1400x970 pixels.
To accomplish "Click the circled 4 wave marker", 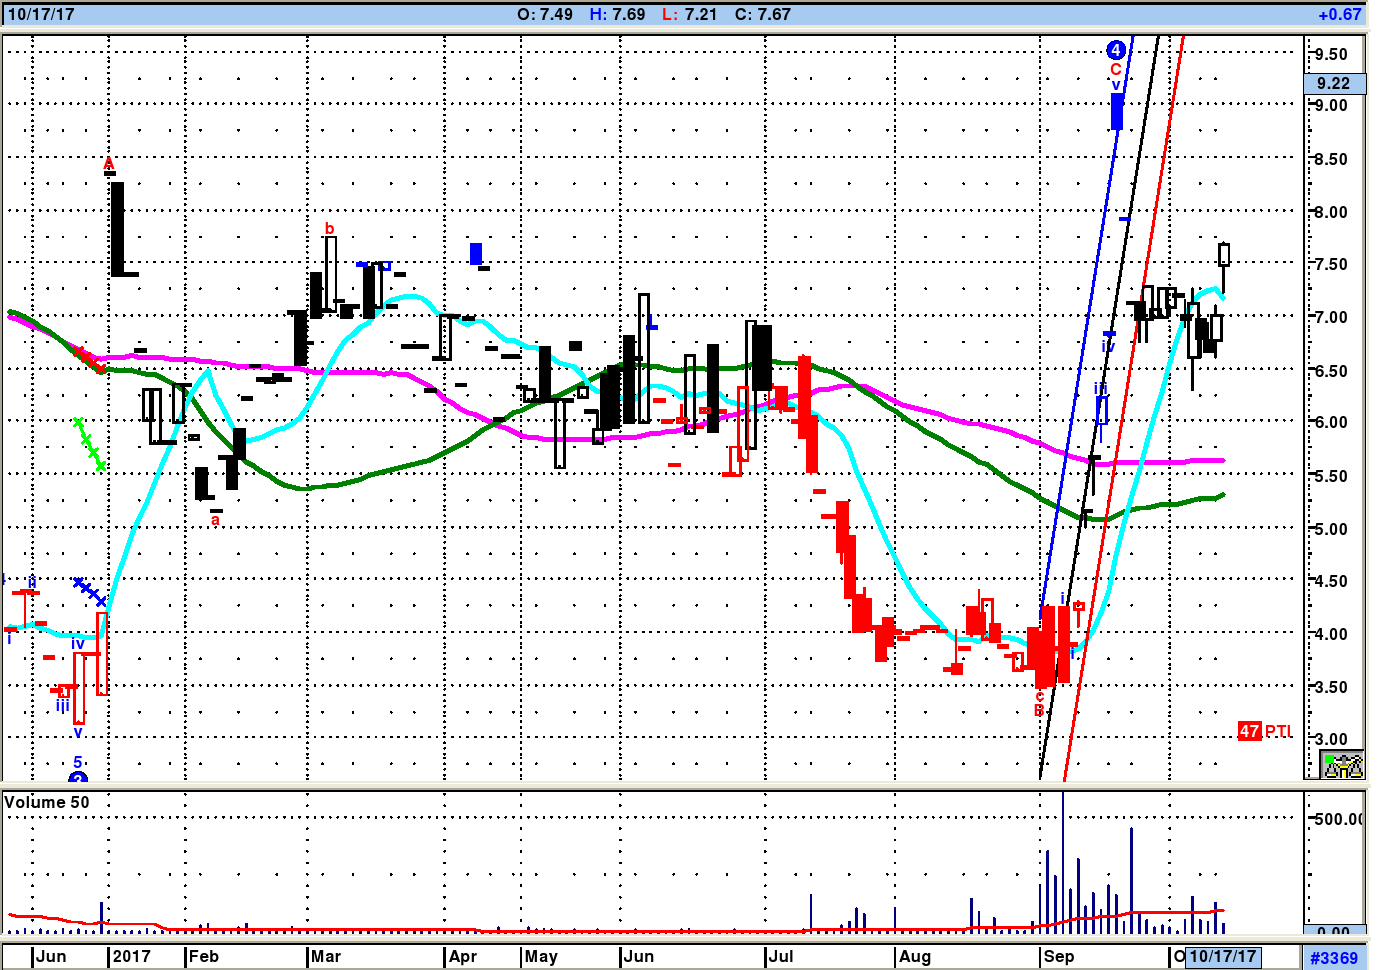I will [x=1116, y=50].
